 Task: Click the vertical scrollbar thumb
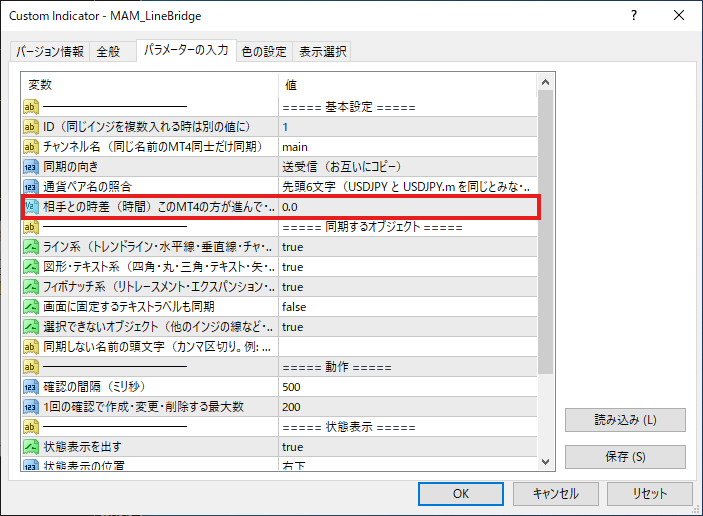[545, 232]
